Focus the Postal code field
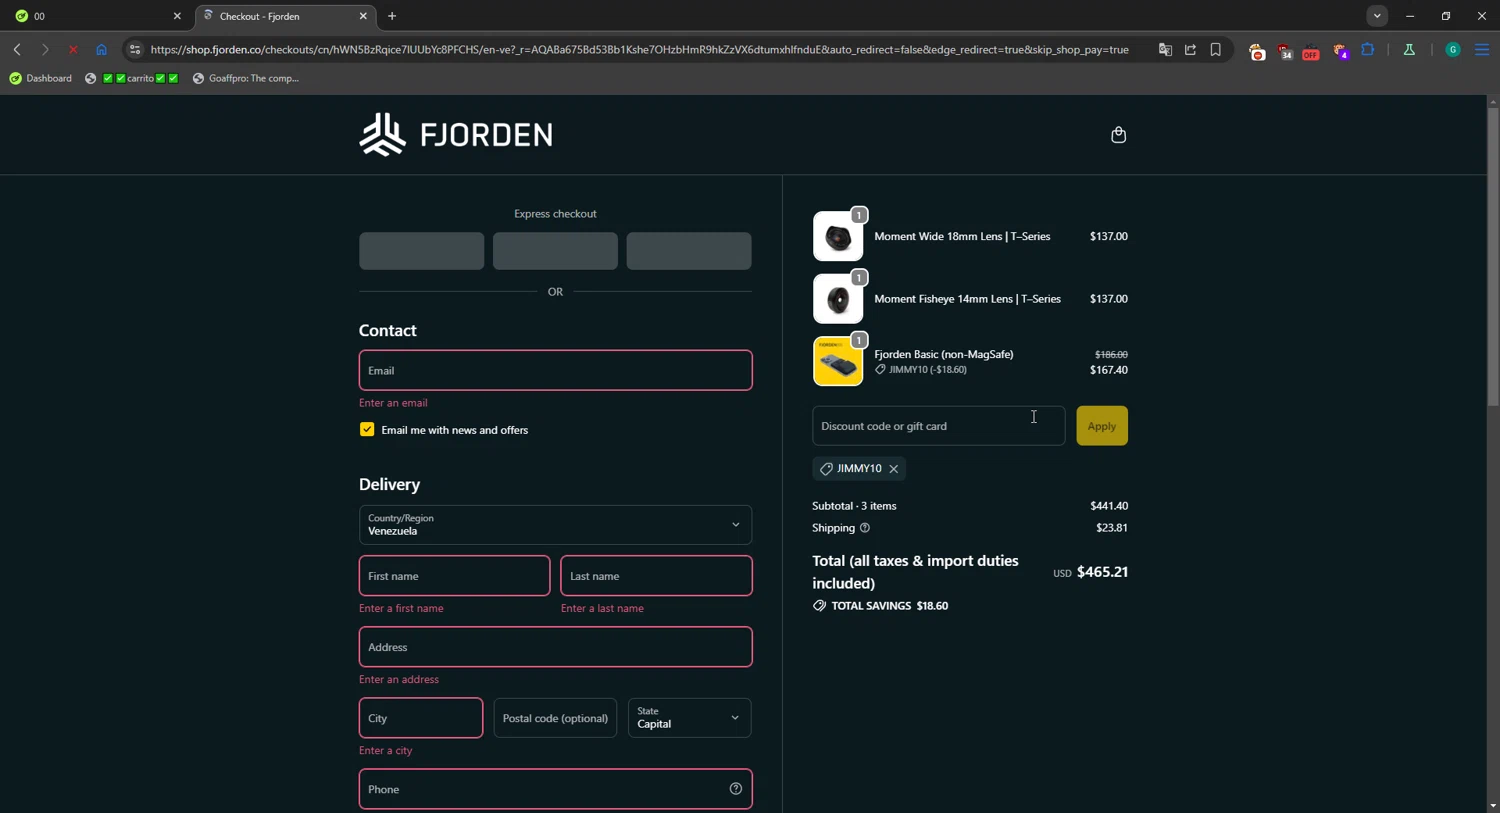Viewport: 1500px width, 813px height. pos(555,718)
